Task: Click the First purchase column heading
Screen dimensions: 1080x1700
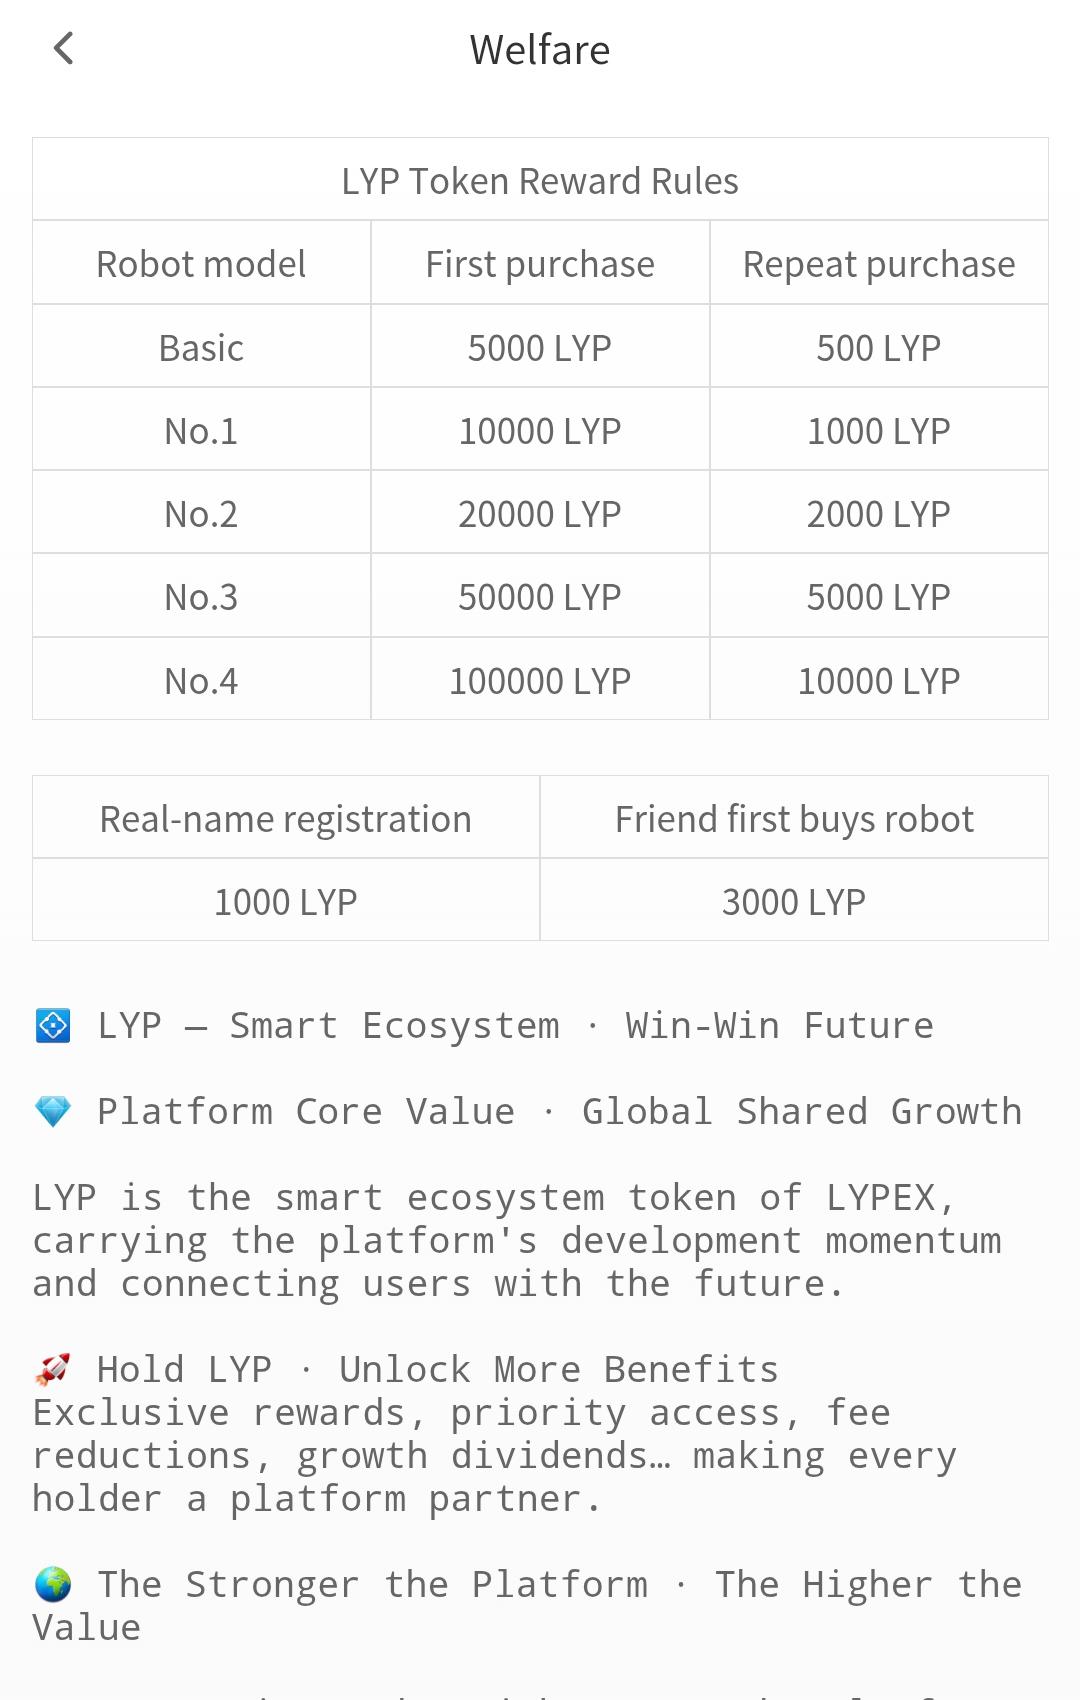Action: click(540, 263)
